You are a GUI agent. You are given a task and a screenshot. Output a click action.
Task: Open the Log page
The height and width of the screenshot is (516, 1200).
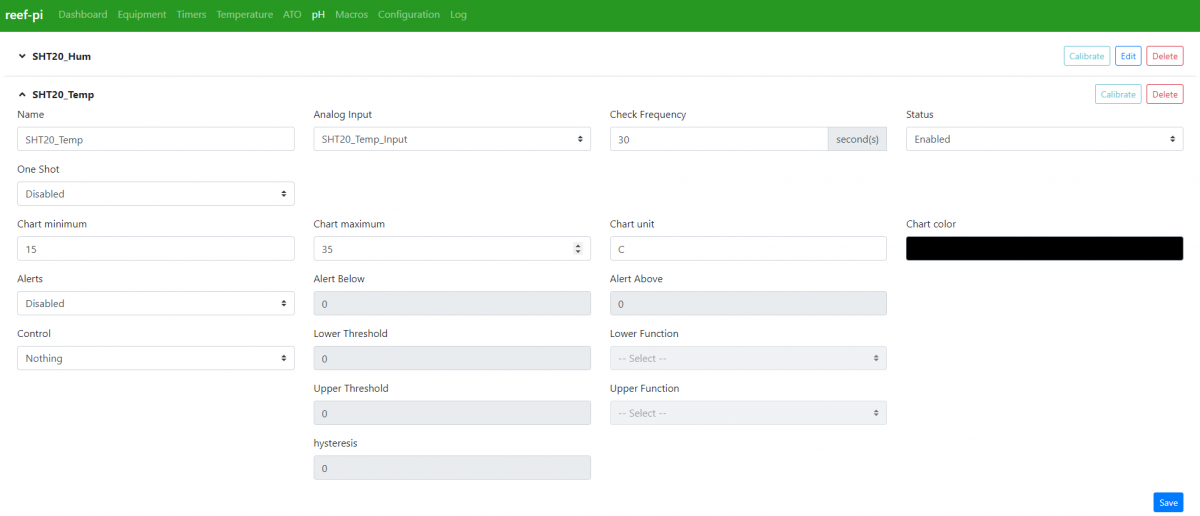pyautogui.click(x=458, y=15)
